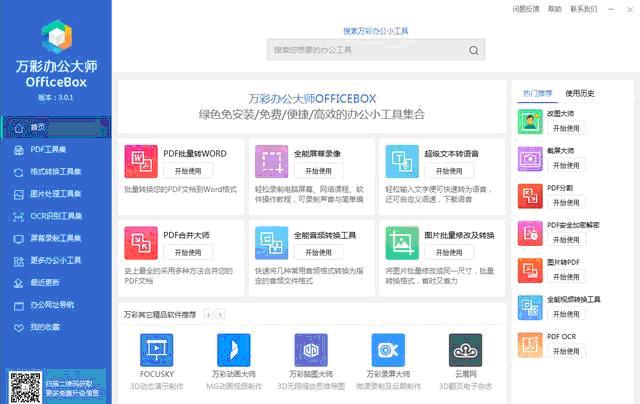Click the PDF OCR icon in sidebar list
The image size is (640, 404).
[x=530, y=345]
